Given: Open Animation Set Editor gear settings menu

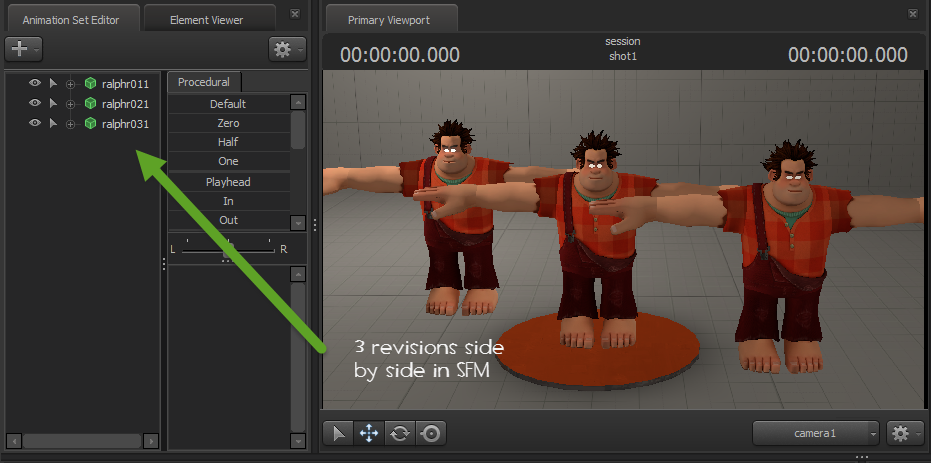Looking at the screenshot, I should pyautogui.click(x=287, y=49).
